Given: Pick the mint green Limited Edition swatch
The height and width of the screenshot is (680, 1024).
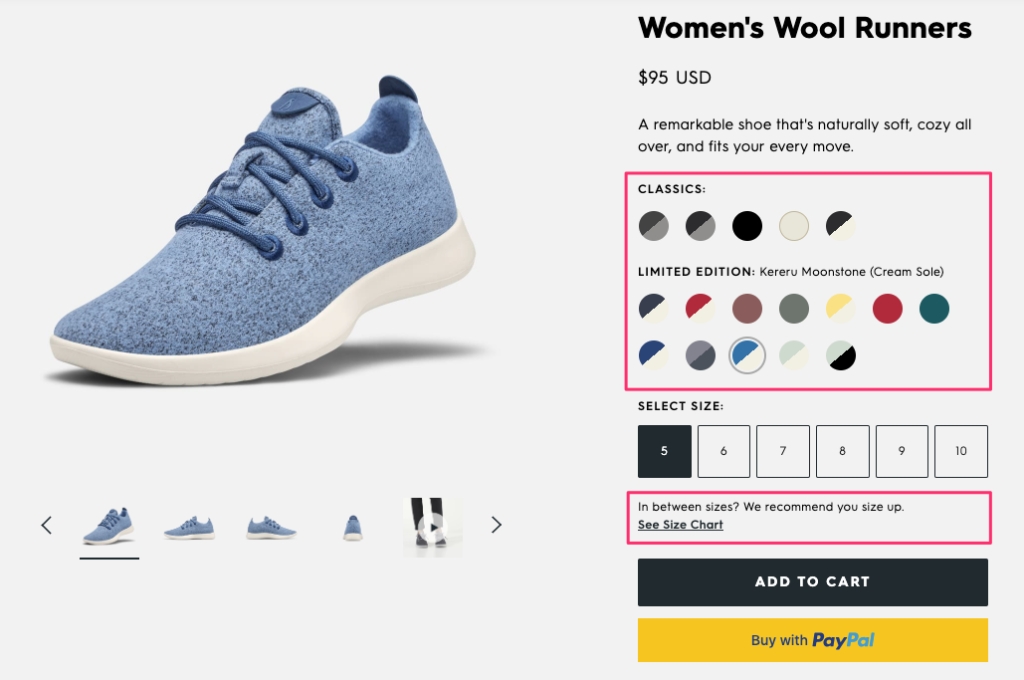Looking at the screenshot, I should 794,355.
